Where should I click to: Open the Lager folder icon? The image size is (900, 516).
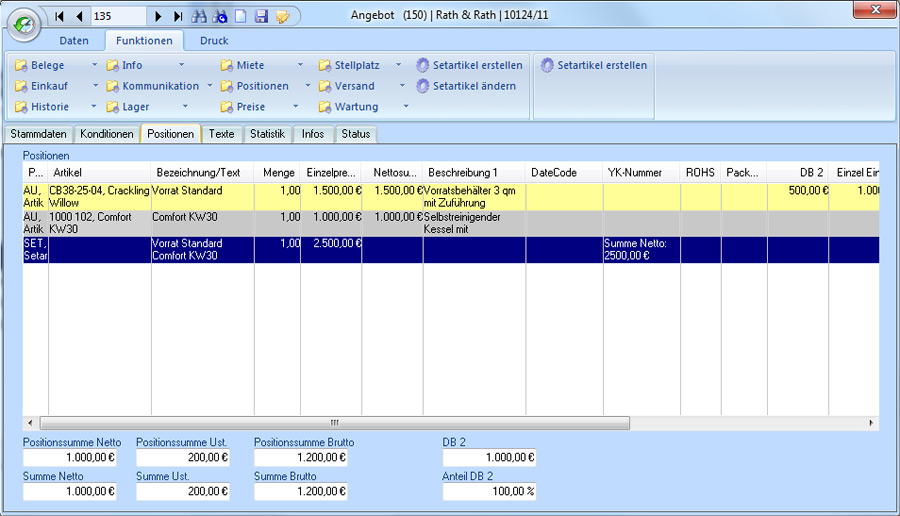click(x=112, y=107)
